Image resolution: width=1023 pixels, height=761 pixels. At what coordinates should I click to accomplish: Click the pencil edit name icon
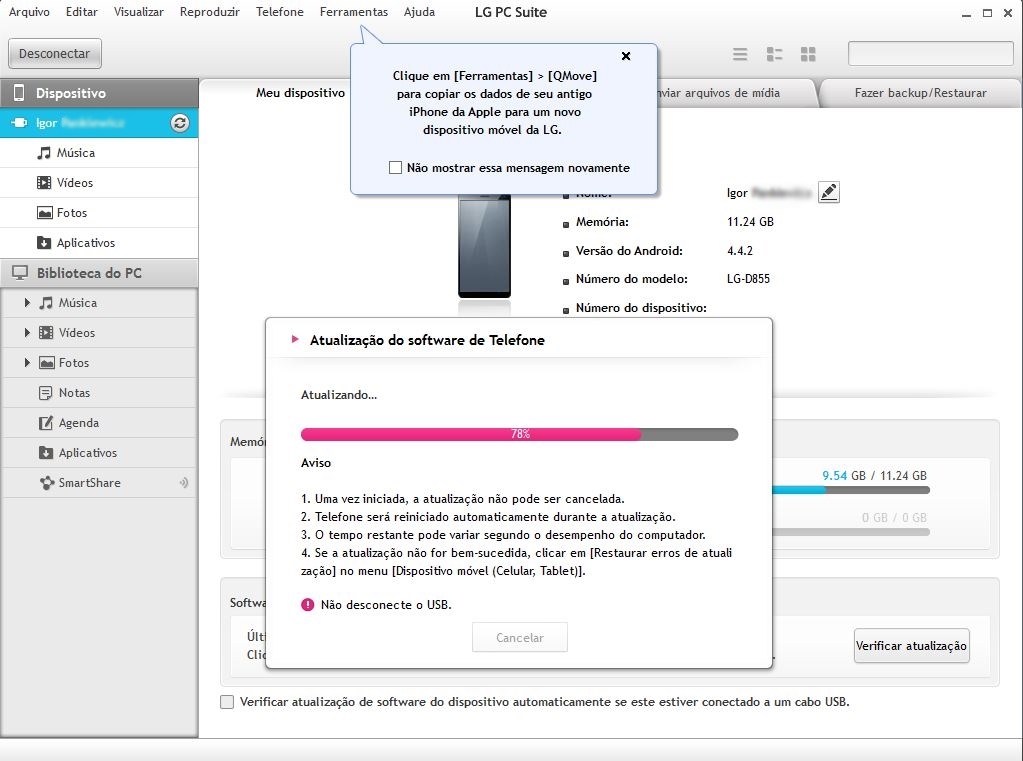(829, 192)
